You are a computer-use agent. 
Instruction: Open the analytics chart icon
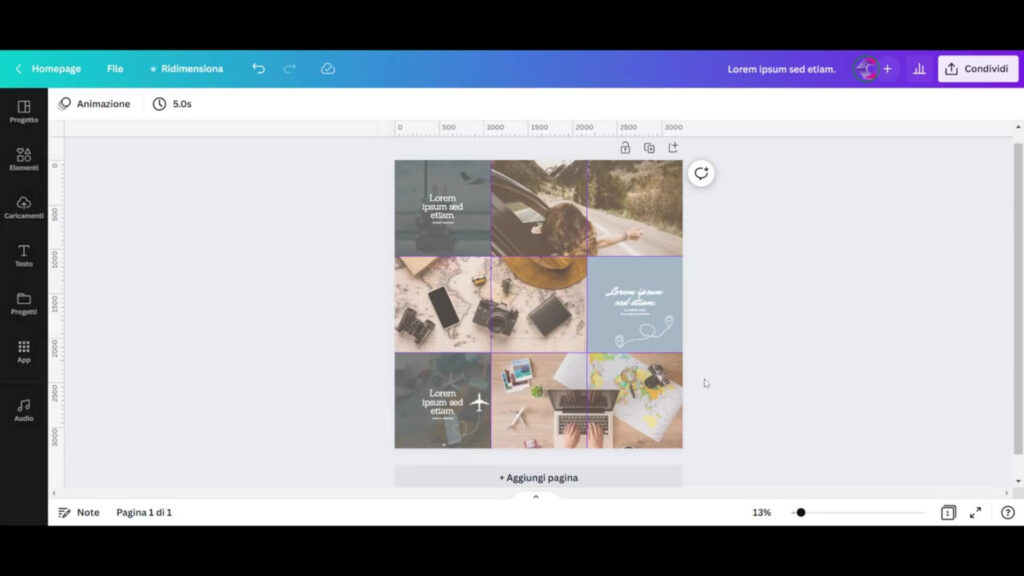(919, 69)
